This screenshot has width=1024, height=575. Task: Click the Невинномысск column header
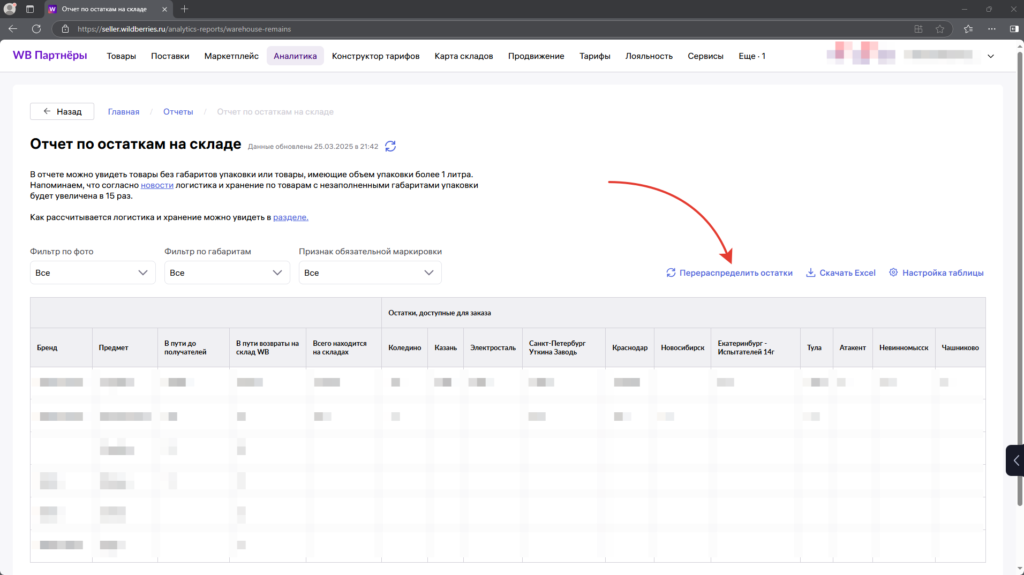pyautogui.click(x=904, y=348)
